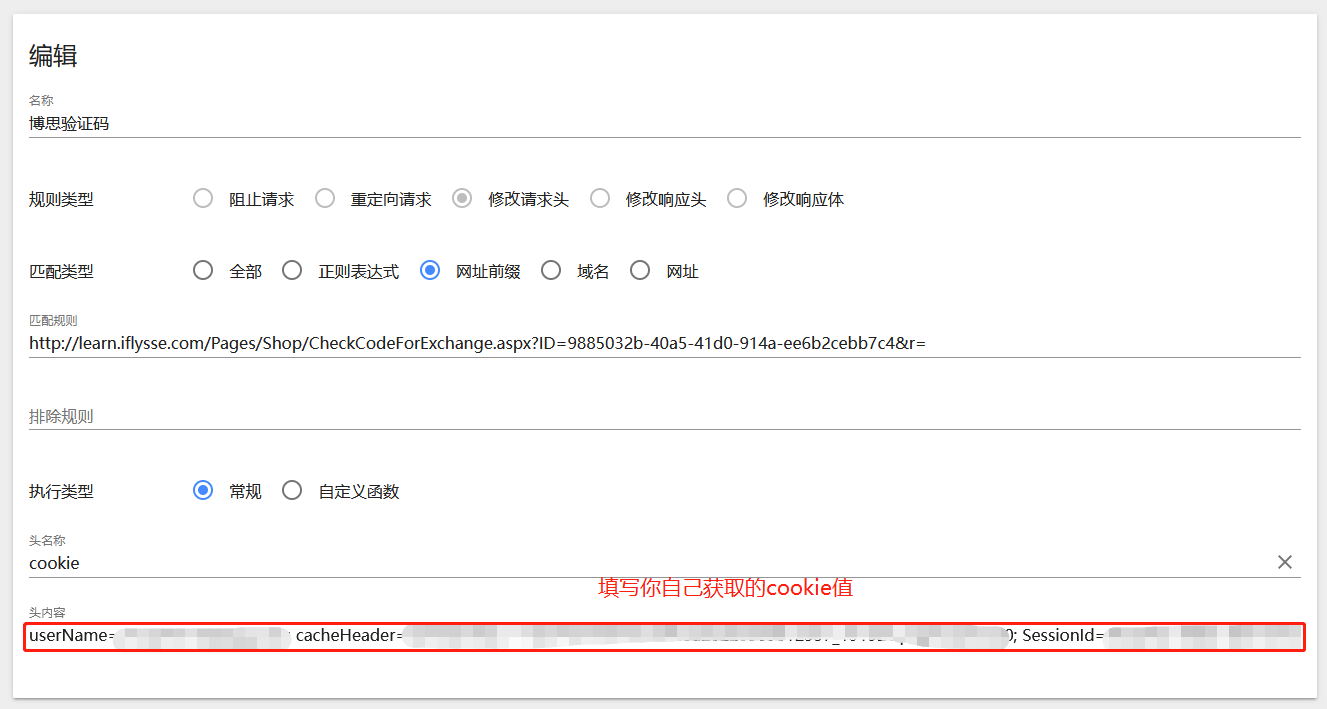Switch execution type to 自定义函数
Viewport: 1327px width, 709px height.
(292, 490)
